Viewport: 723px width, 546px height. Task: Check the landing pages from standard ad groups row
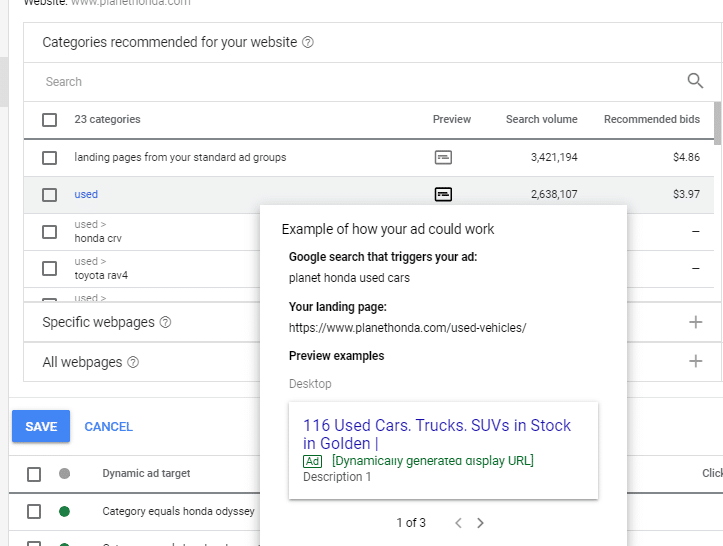tap(50, 158)
